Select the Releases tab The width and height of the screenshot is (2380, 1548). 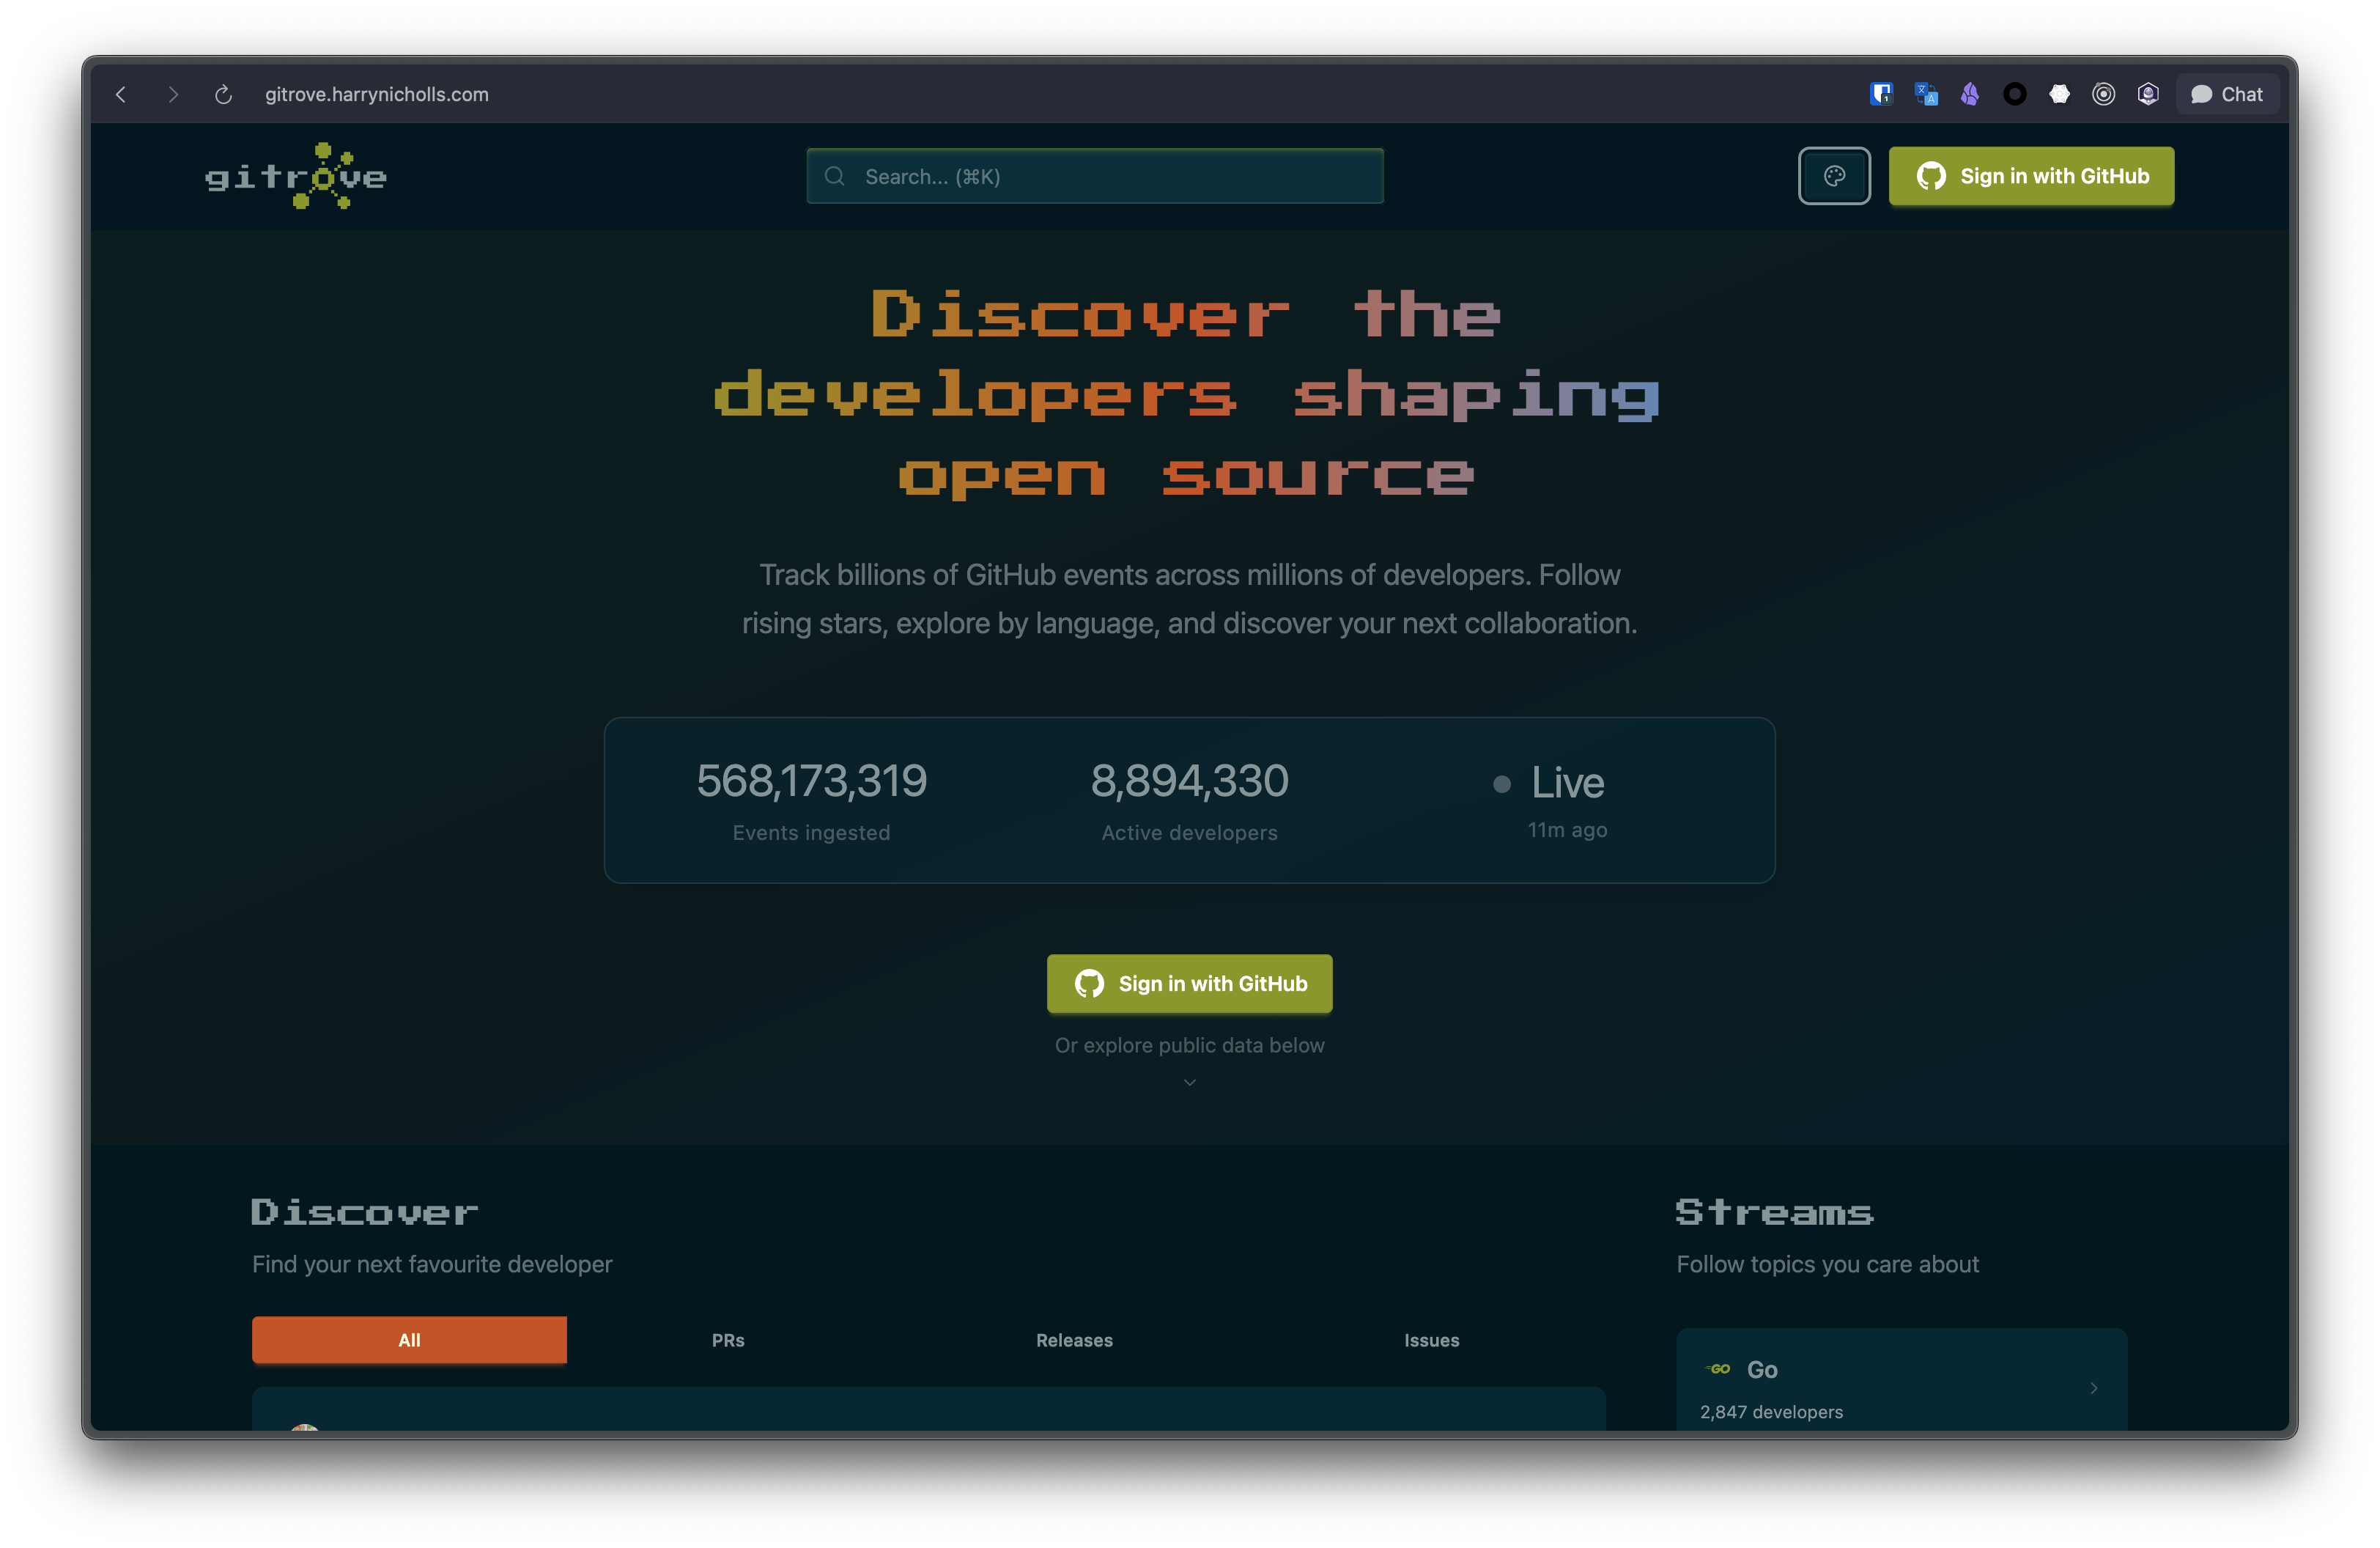[x=1074, y=1340]
